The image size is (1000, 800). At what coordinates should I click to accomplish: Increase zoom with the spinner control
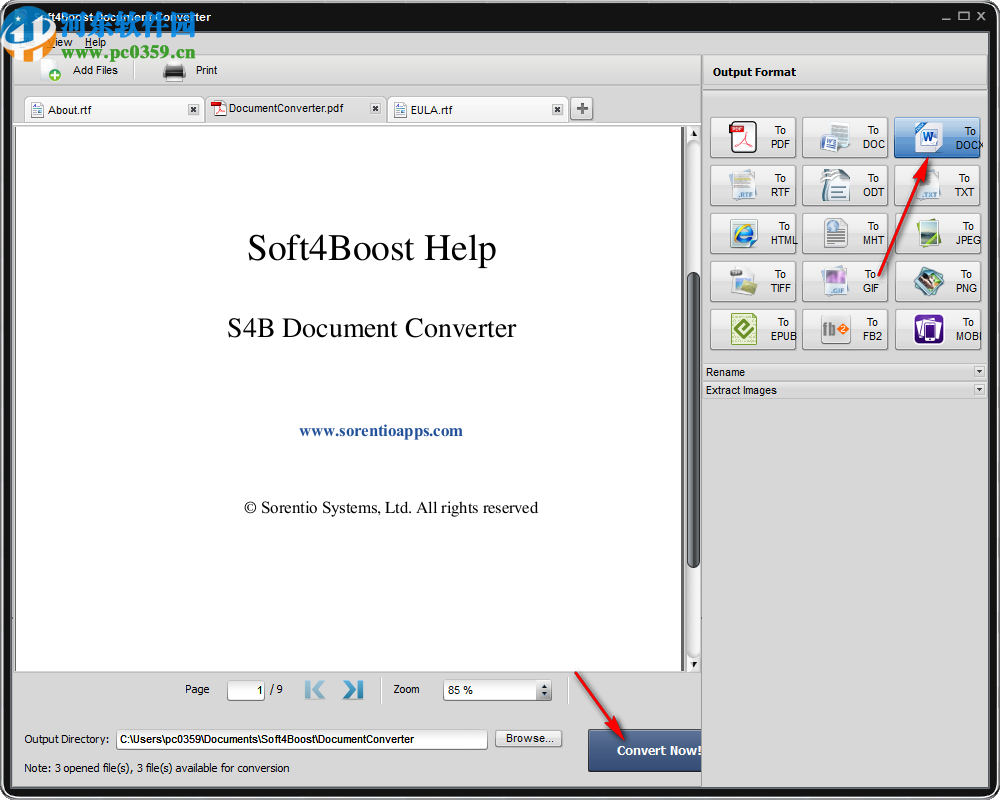543,685
